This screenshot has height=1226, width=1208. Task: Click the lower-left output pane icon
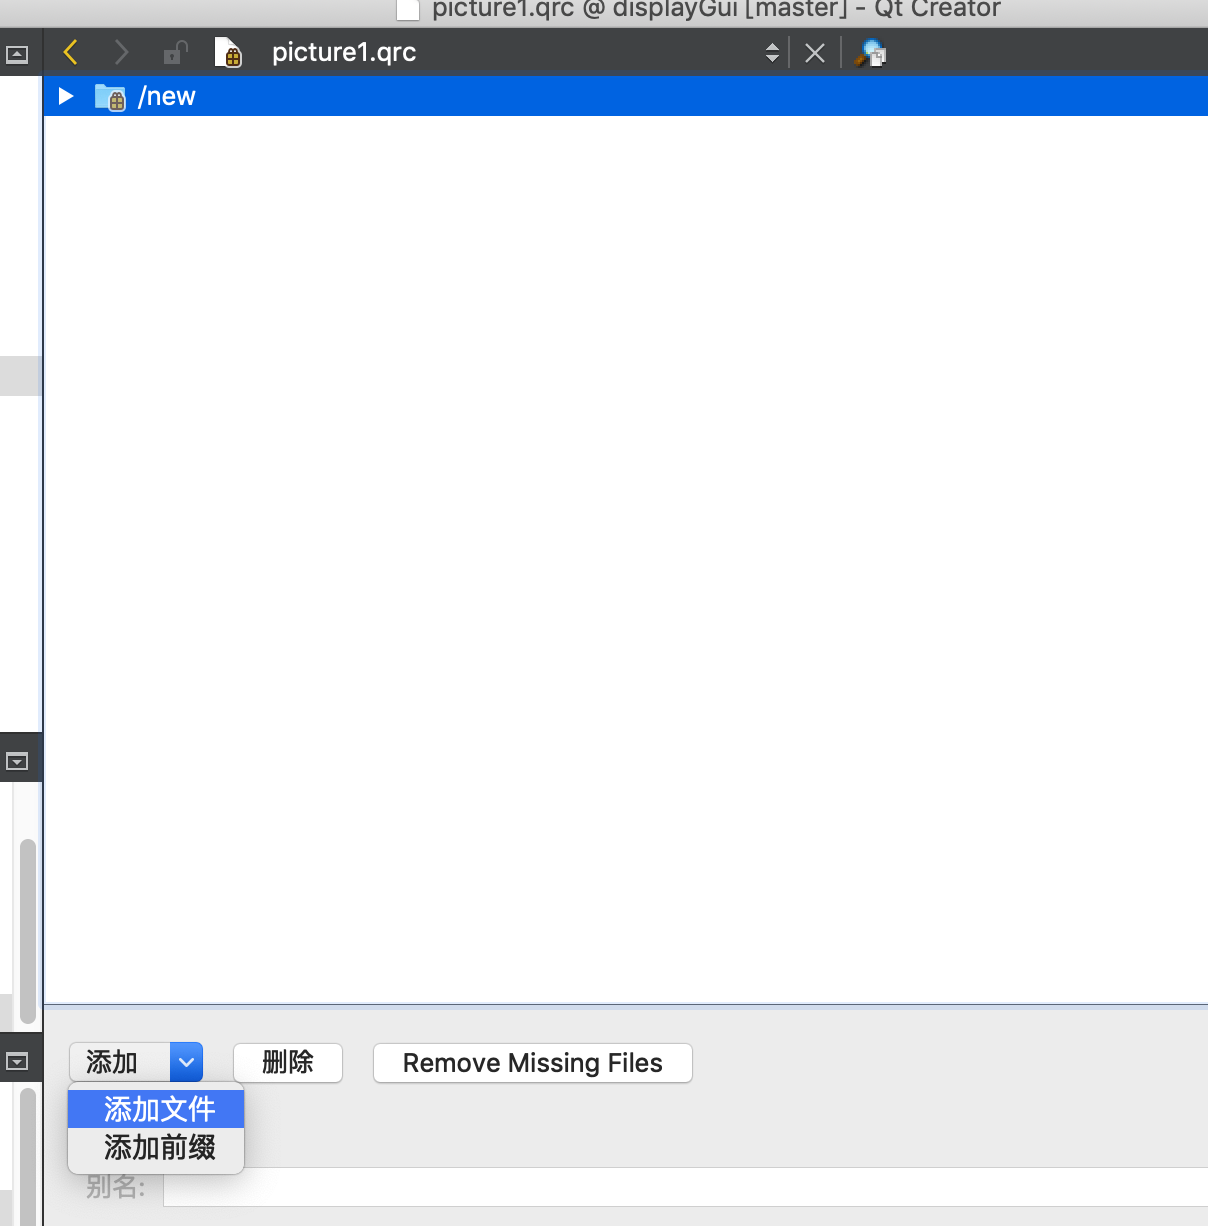click(x=18, y=760)
